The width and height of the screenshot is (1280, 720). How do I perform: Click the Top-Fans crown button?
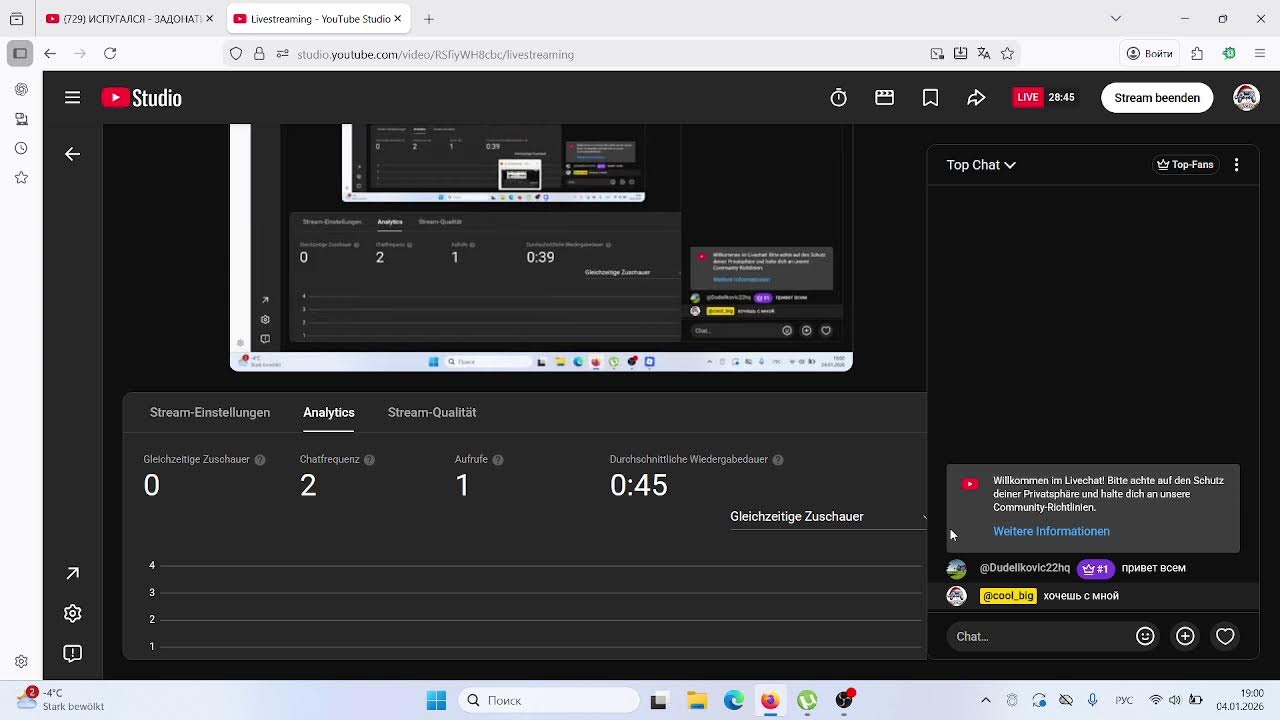(x=1185, y=165)
